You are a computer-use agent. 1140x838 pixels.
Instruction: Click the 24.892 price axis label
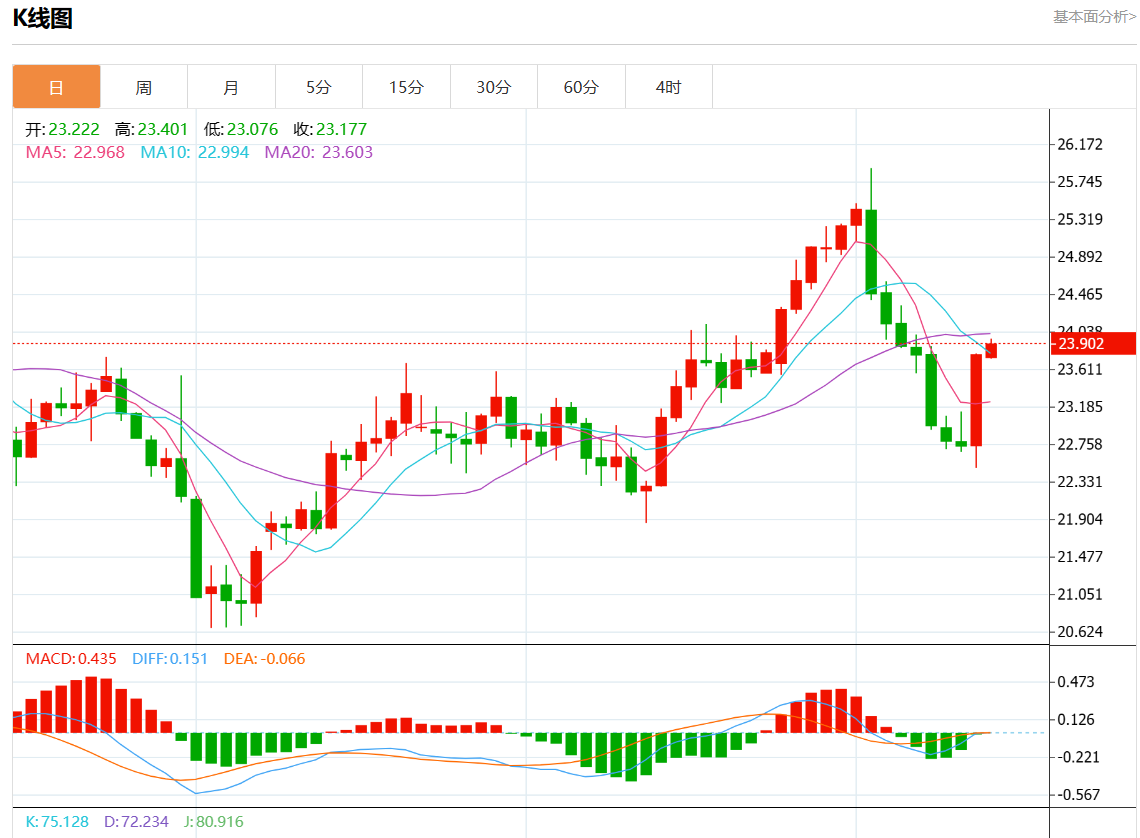[1080, 257]
